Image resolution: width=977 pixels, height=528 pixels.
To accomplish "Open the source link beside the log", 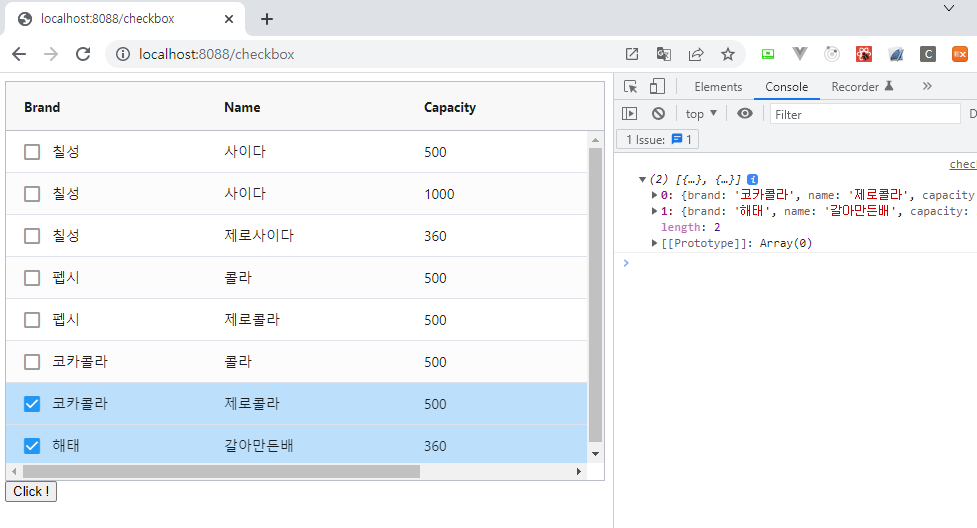I will pyautogui.click(x=963, y=165).
